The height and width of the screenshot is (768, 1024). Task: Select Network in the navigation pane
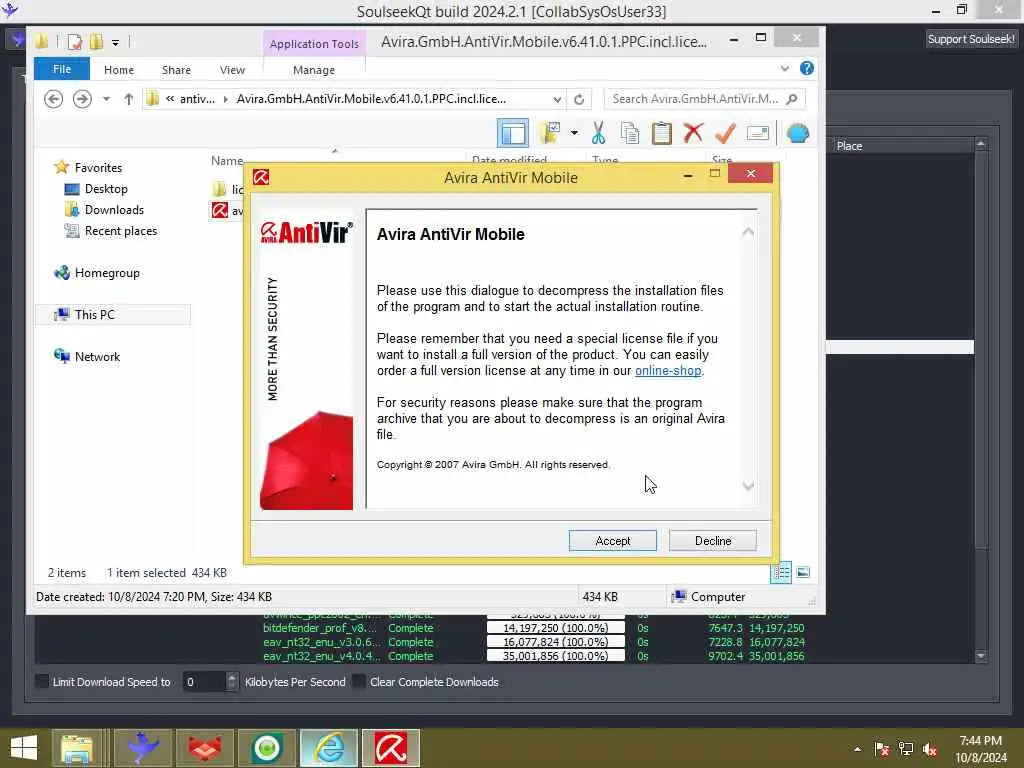click(x=97, y=357)
